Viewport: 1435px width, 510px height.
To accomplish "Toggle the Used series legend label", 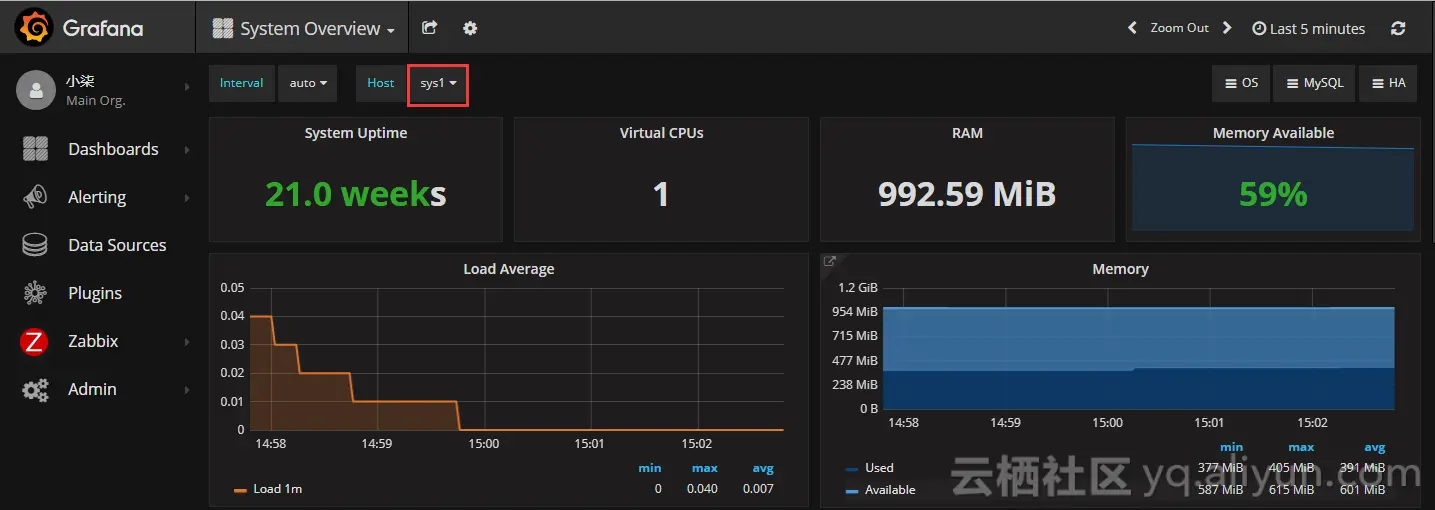I will pos(880,467).
